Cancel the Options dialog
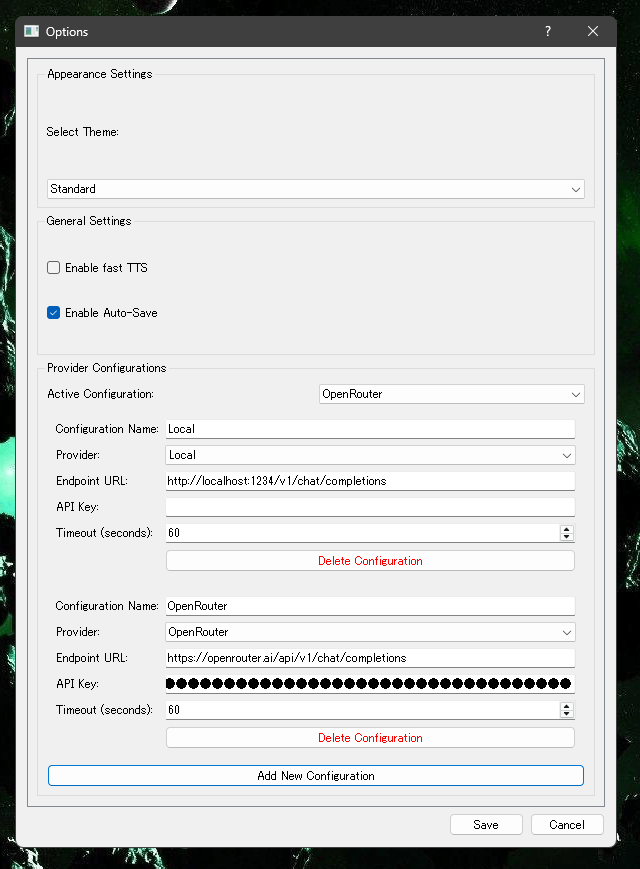This screenshot has width=640, height=869. (566, 825)
